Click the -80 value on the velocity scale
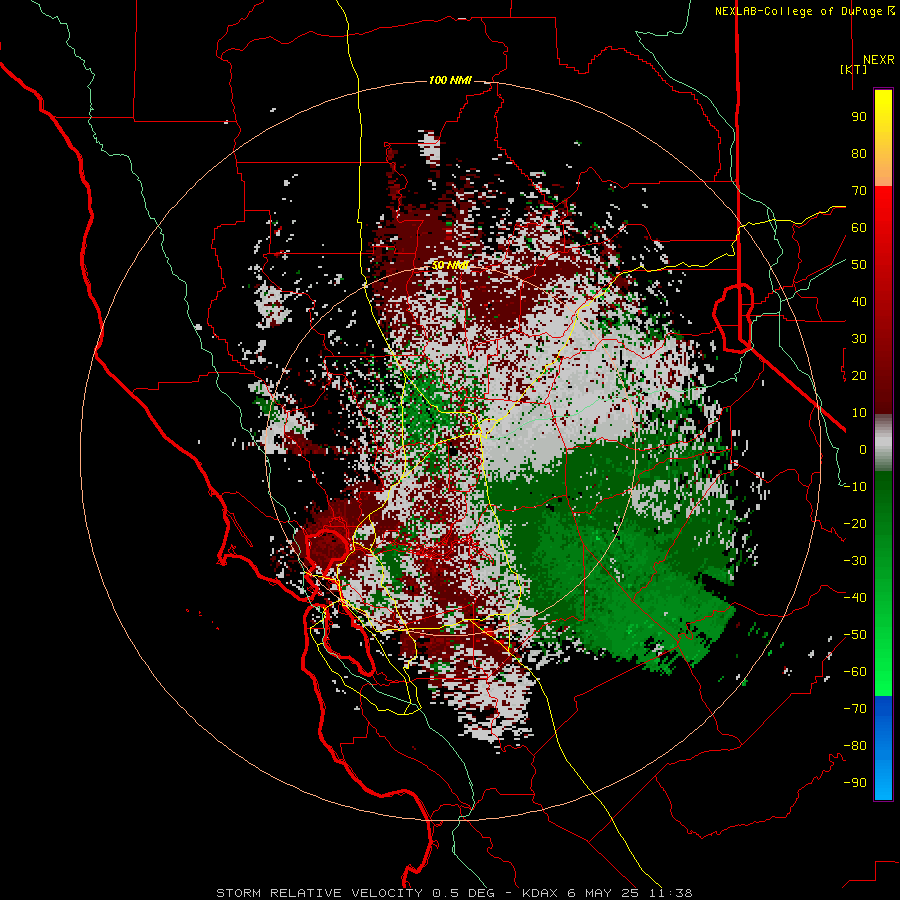 [855, 746]
